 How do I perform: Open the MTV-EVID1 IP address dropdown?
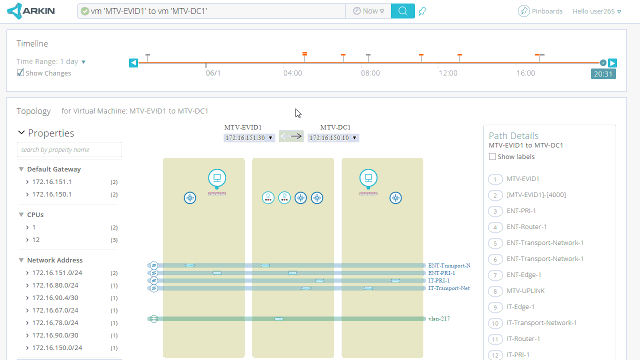coord(249,138)
